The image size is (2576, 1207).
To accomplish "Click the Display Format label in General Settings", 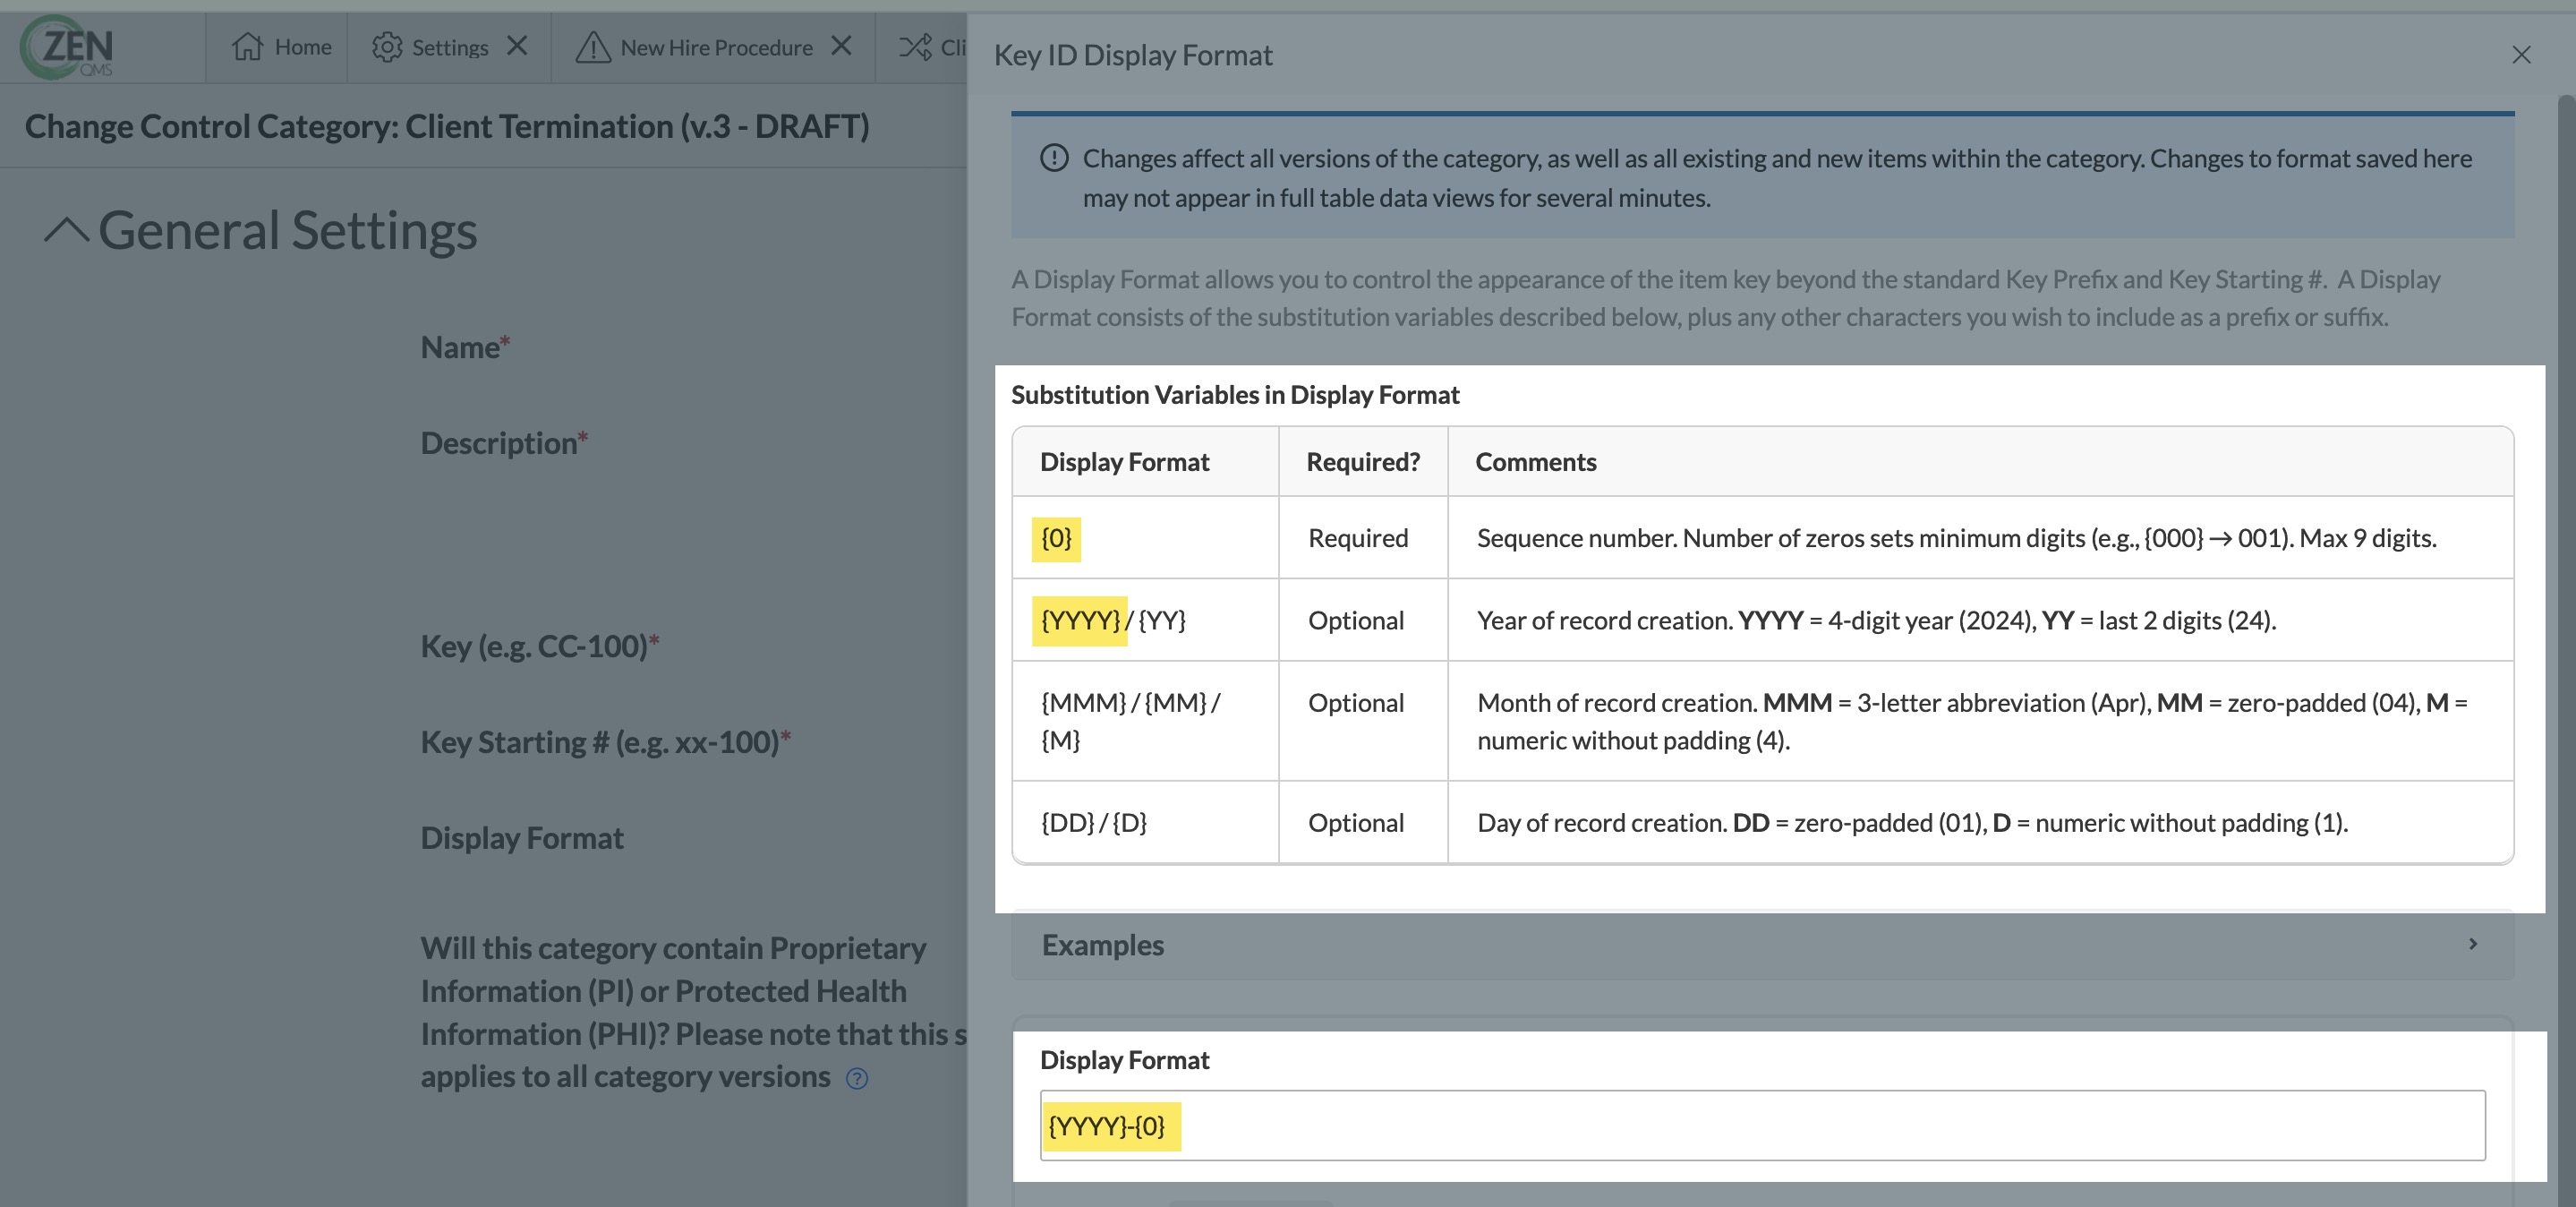I will 522,838.
